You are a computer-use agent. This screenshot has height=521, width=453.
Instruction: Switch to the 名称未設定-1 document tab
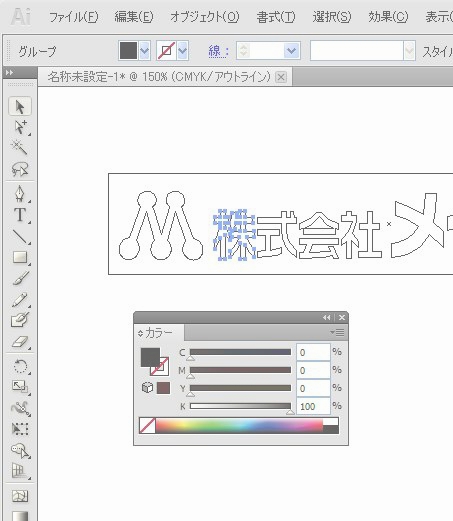(159, 77)
